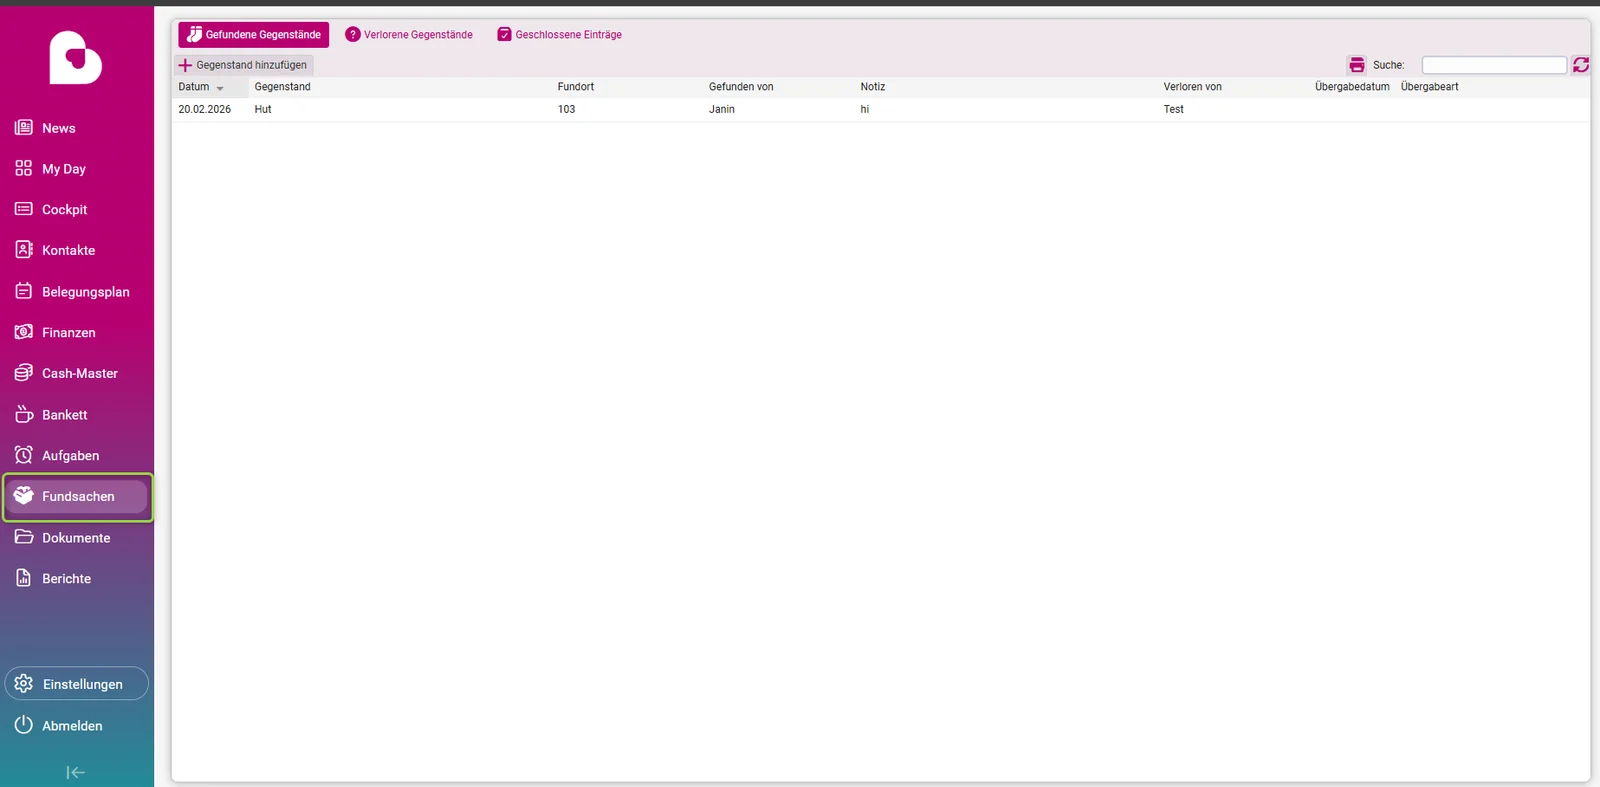The height and width of the screenshot is (787, 1600).
Task: Click Gegenstand hinzufügen button
Action: [243, 65]
